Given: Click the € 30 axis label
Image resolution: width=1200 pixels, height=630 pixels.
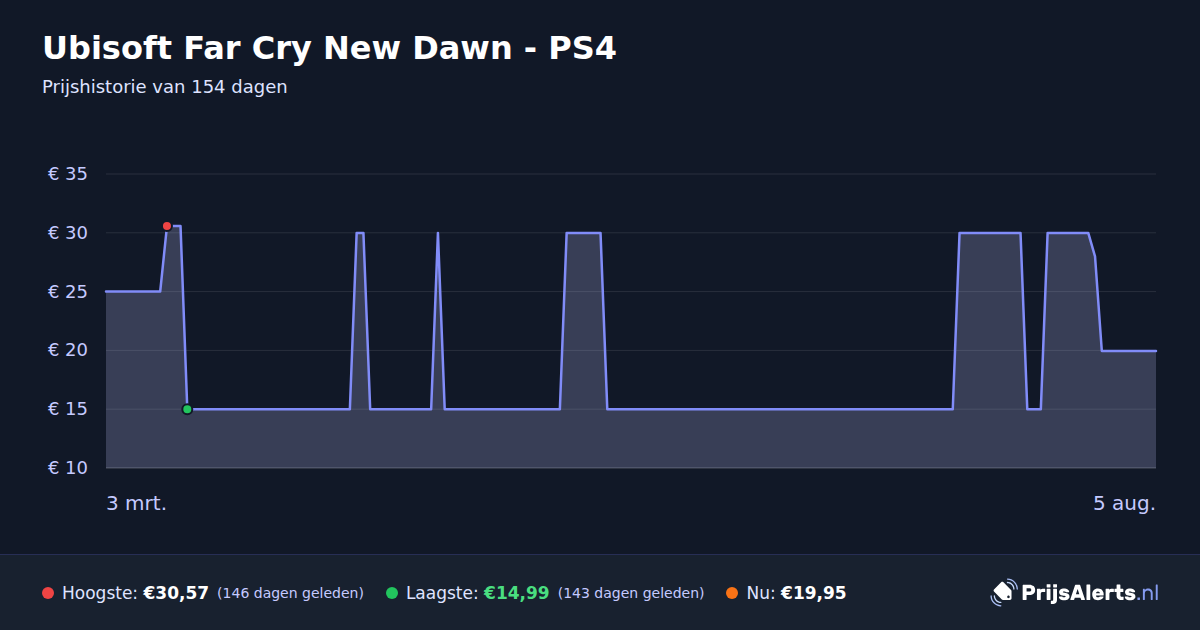Looking at the screenshot, I should (x=68, y=233).
